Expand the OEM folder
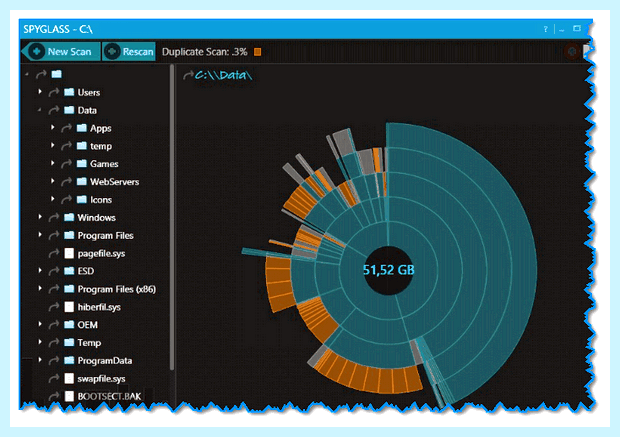Image resolution: width=620 pixels, height=437 pixels. click(x=40, y=324)
